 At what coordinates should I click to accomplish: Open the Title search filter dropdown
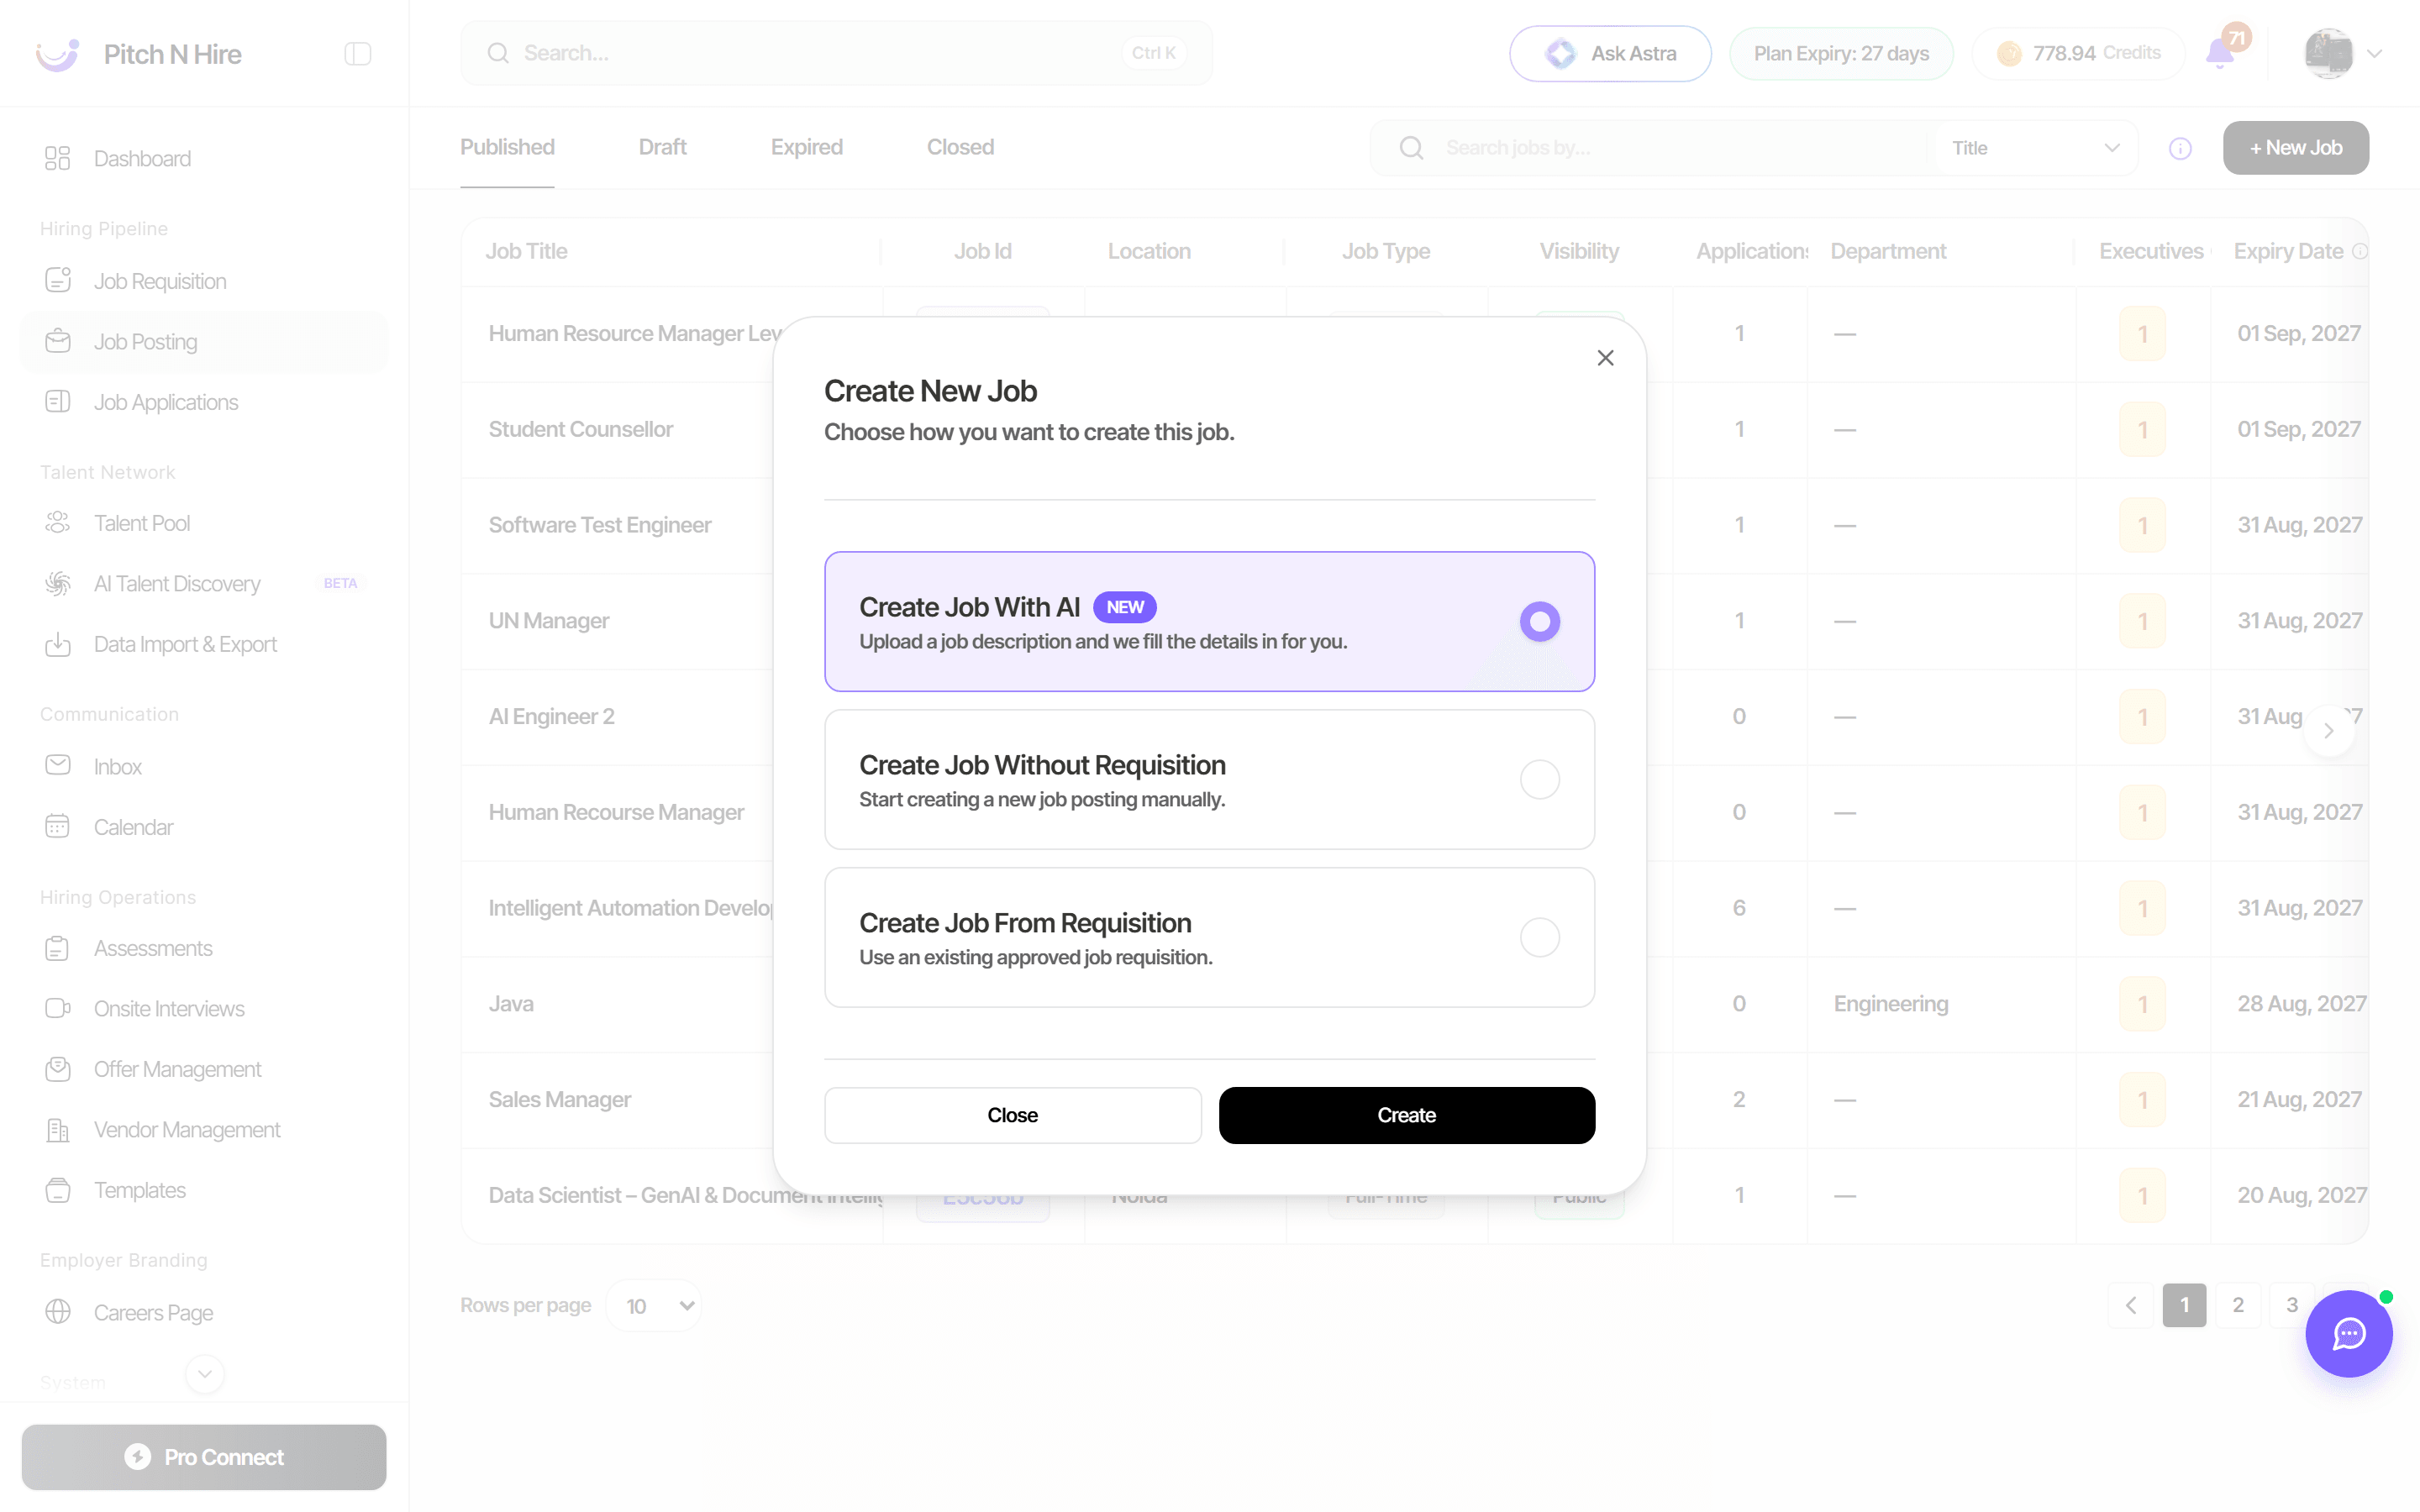2035,148
